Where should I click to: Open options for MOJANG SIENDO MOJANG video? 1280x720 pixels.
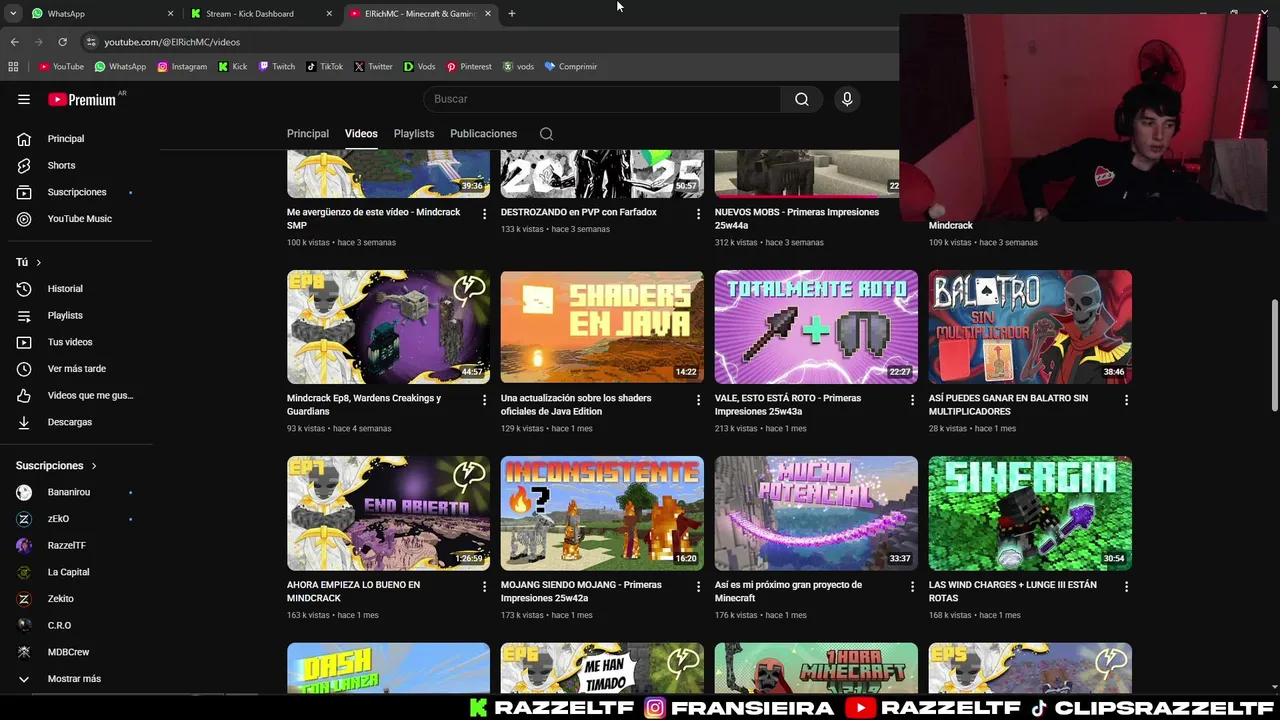[x=698, y=587]
